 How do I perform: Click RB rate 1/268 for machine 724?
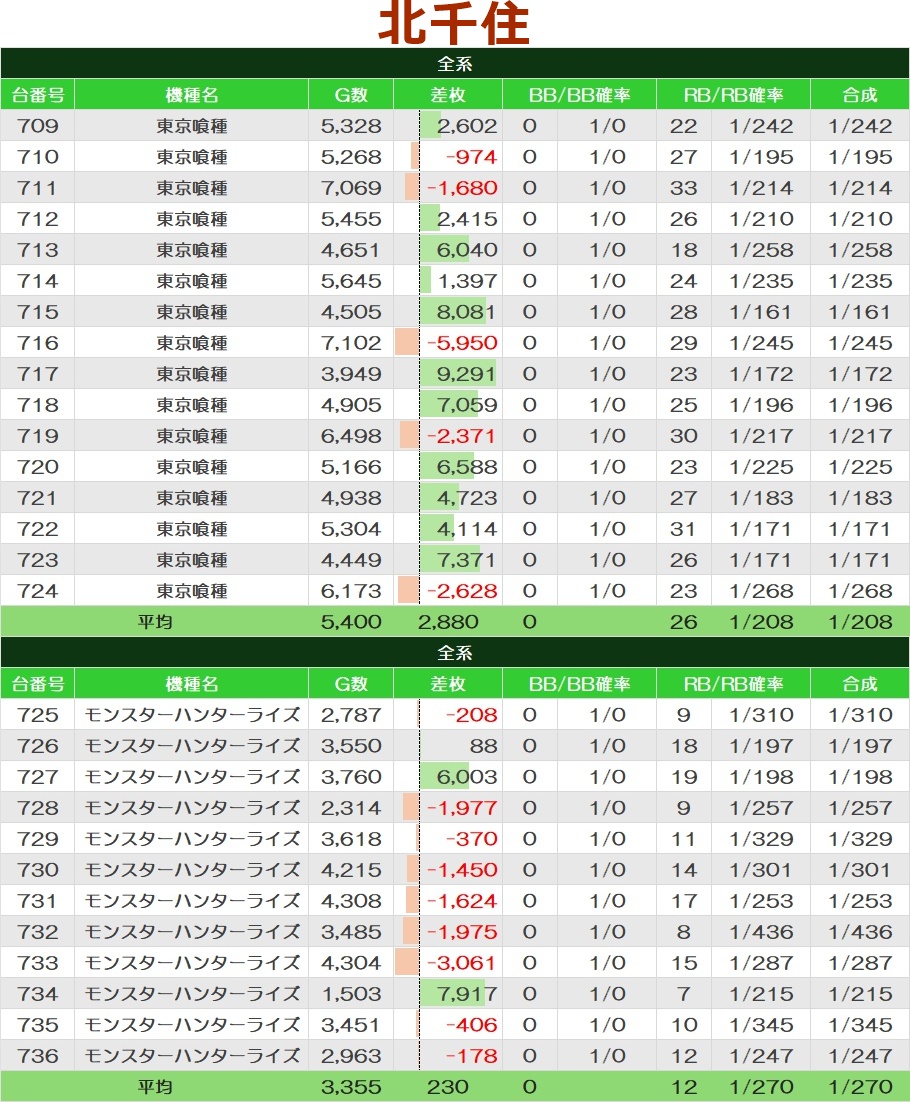[761, 591]
